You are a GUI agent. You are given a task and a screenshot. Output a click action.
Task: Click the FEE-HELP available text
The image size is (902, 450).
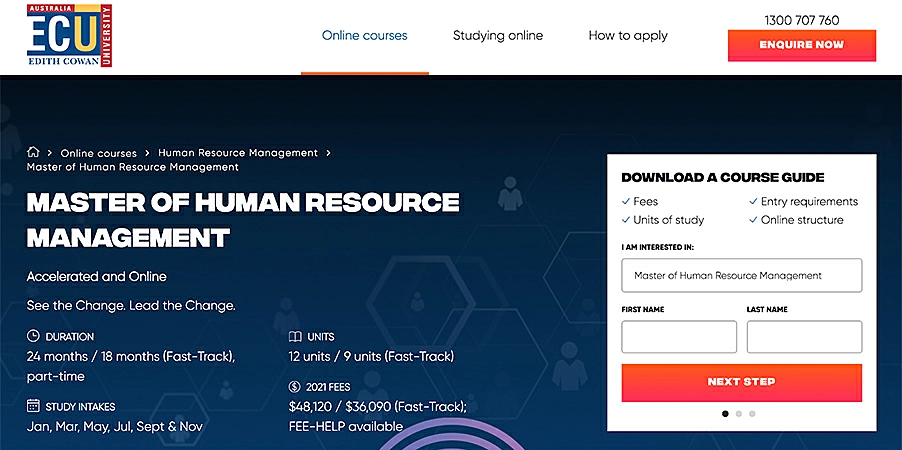pos(346,427)
